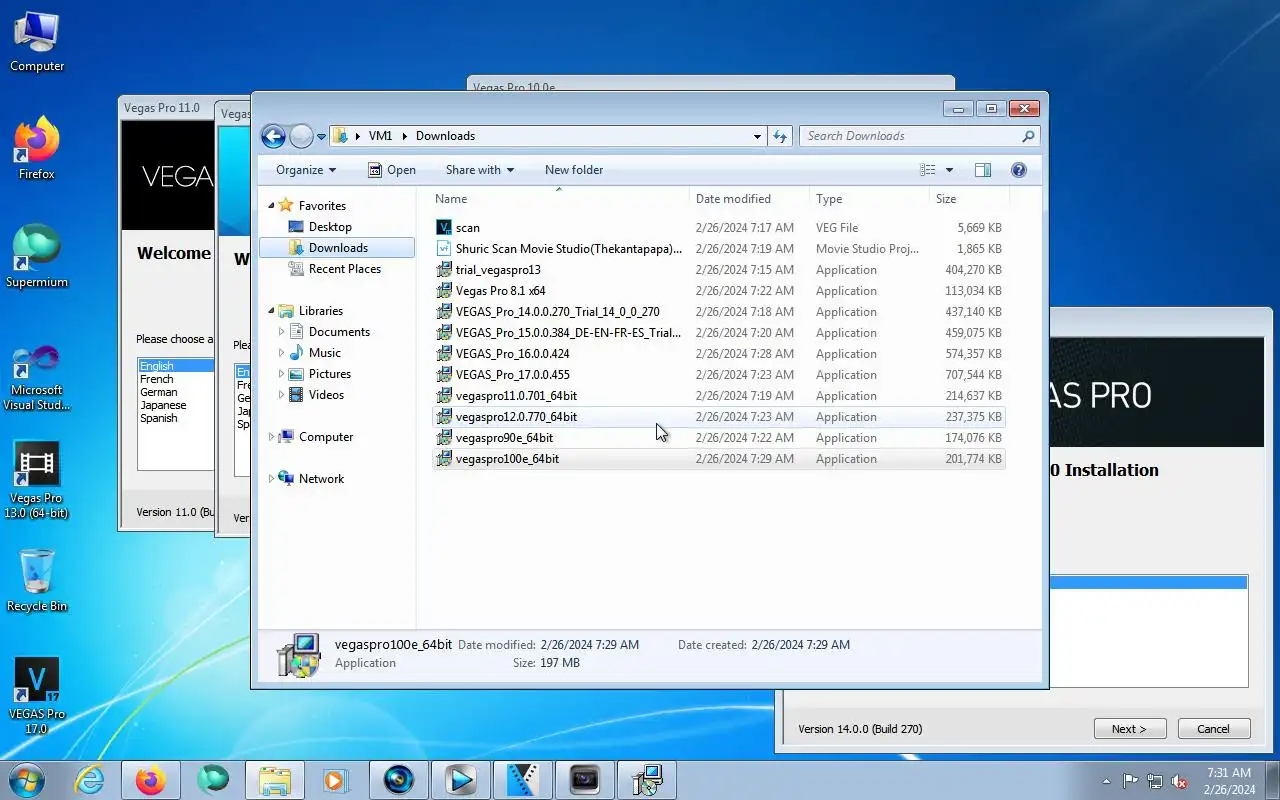
Task: Select VEGAS_Pro_17.0.0.455 file
Action: tap(718, 375)
